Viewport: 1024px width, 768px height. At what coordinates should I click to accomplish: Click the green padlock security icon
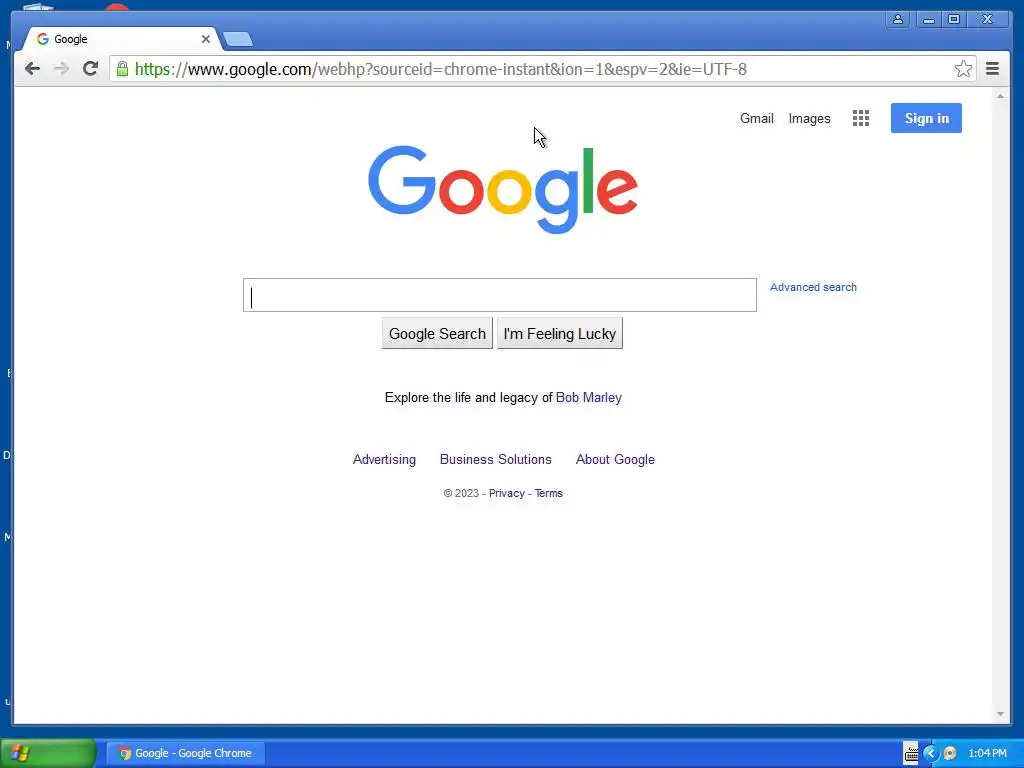[x=122, y=69]
